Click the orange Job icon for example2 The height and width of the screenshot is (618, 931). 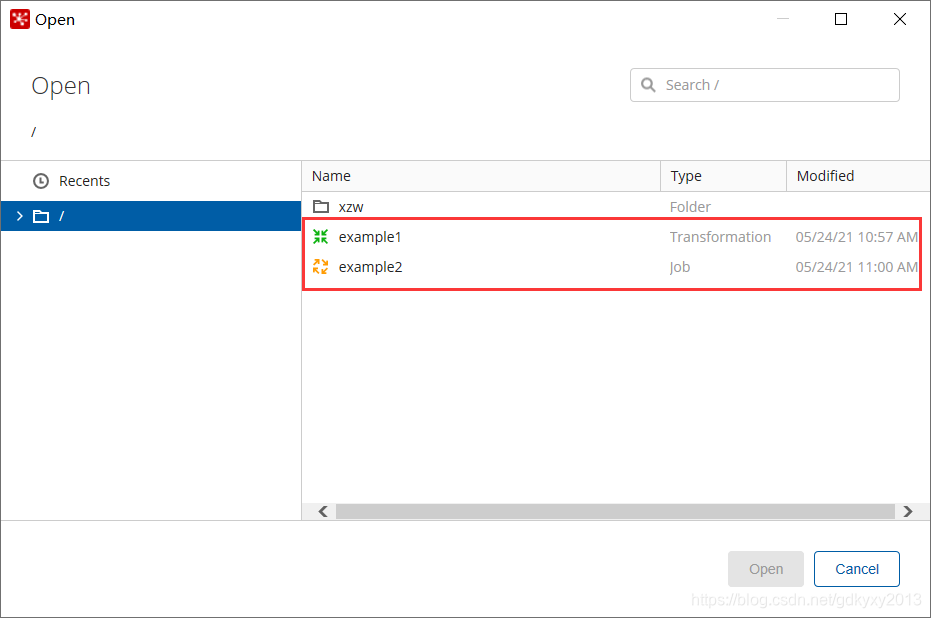[x=321, y=267]
